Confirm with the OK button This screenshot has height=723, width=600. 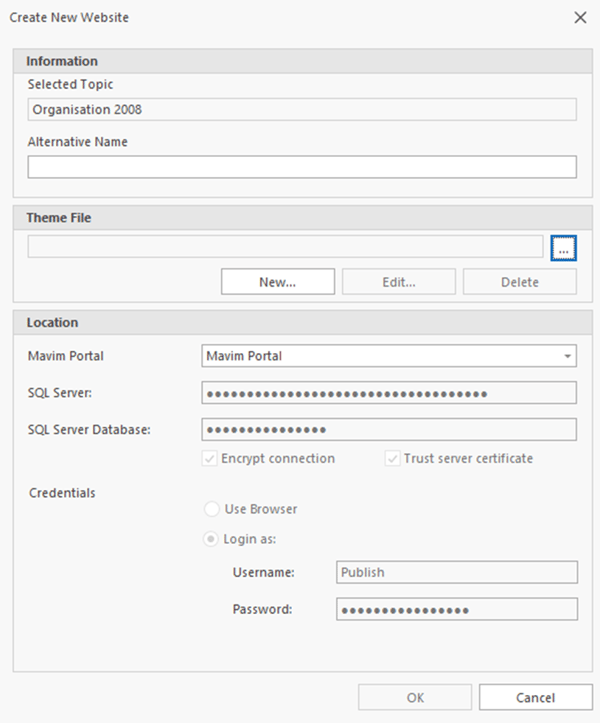tap(415, 698)
